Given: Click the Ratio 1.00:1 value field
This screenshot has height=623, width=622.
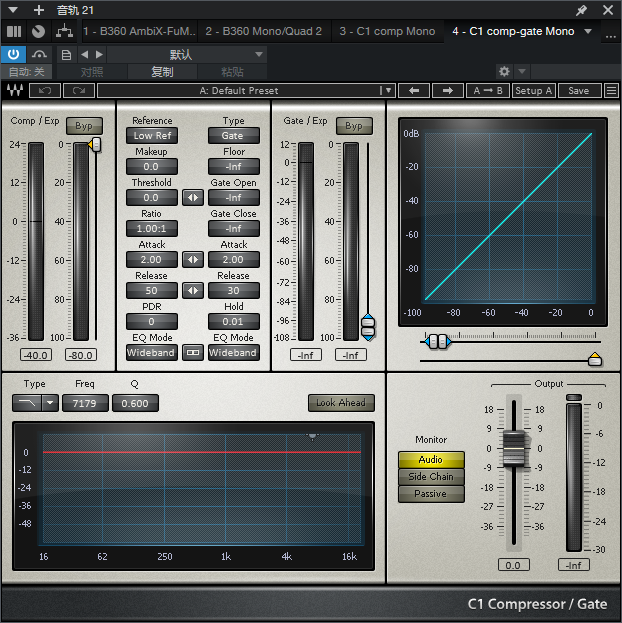Looking at the screenshot, I should [x=152, y=228].
